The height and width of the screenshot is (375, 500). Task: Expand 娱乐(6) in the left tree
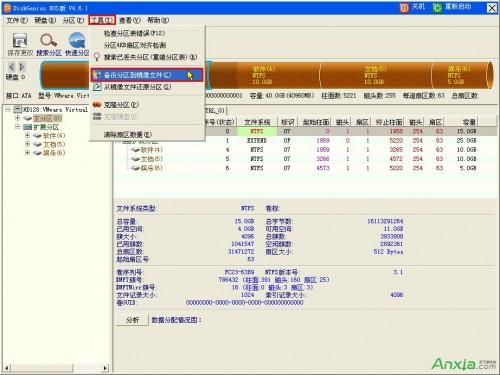[x=27, y=153]
